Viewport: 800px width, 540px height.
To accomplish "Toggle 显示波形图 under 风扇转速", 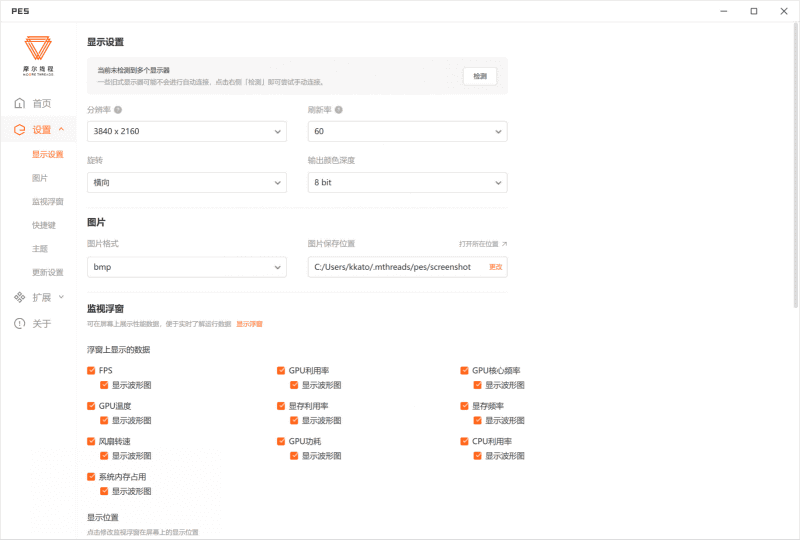I will point(104,455).
